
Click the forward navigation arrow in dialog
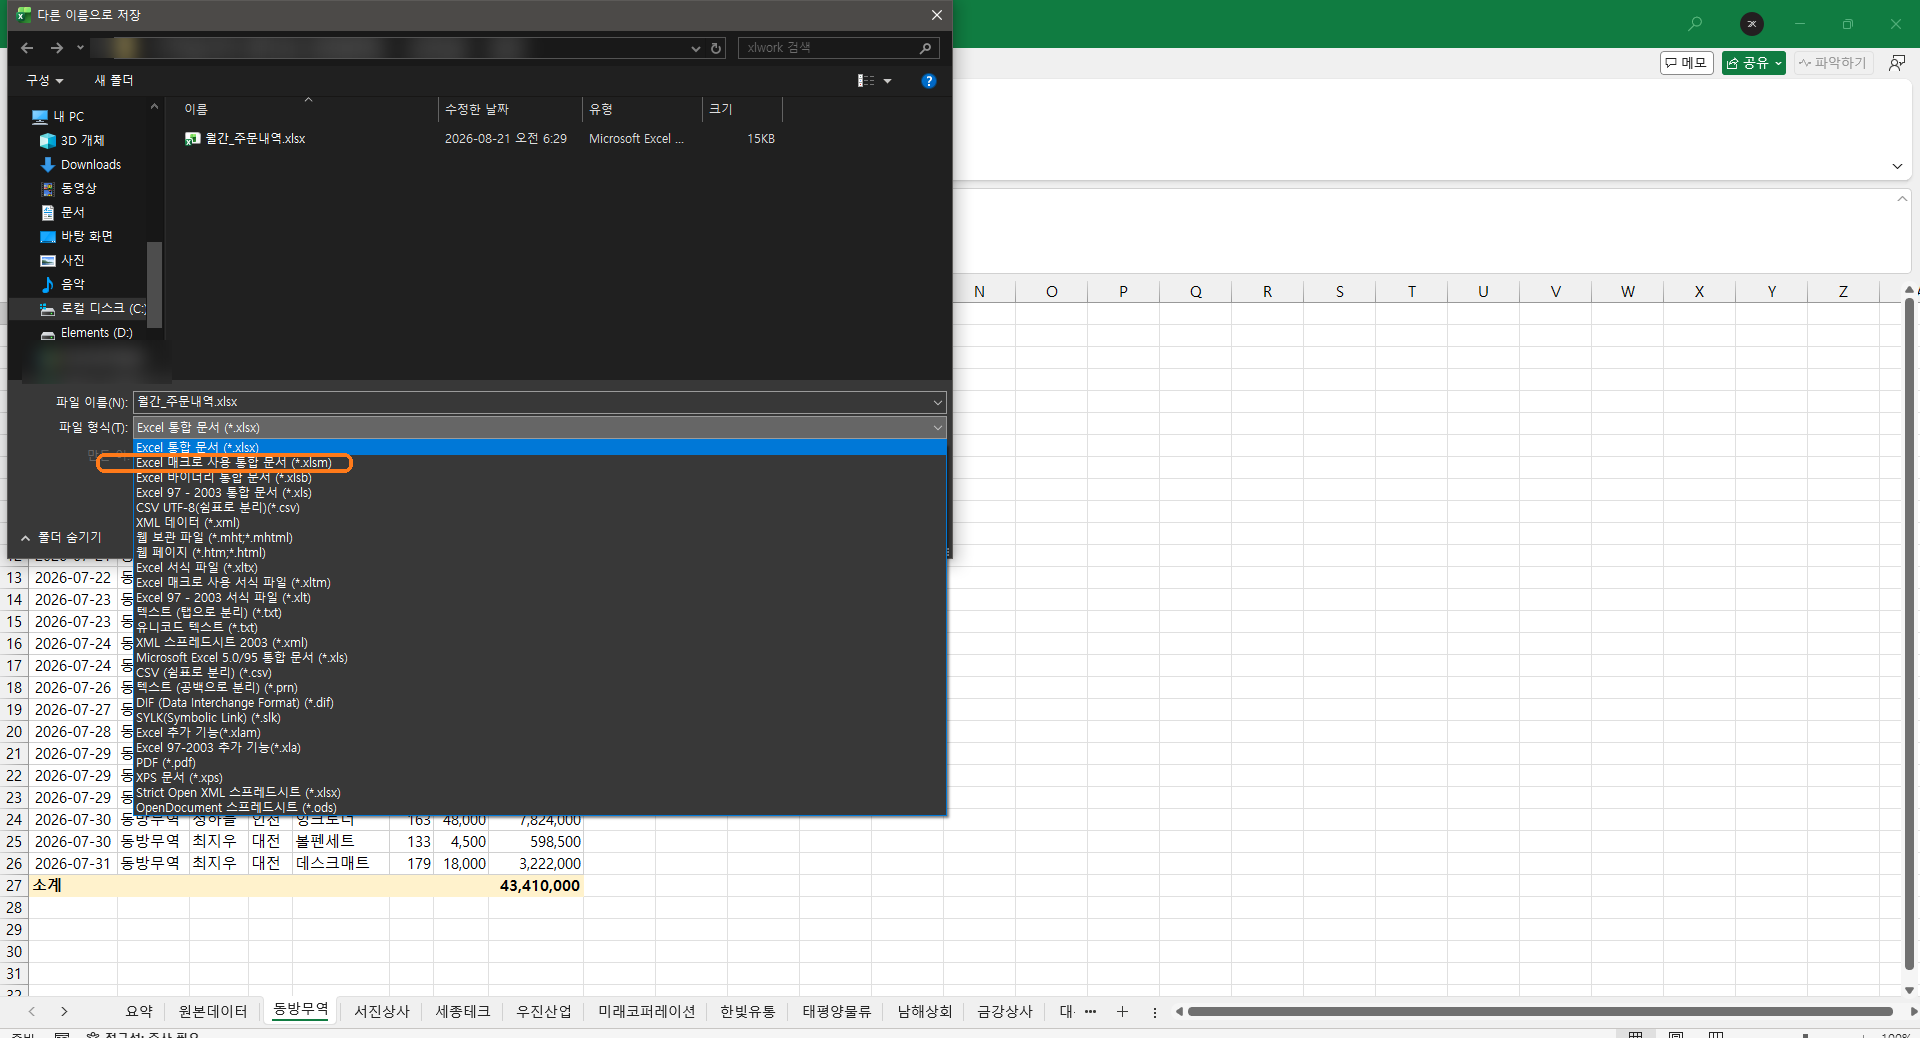[57, 48]
